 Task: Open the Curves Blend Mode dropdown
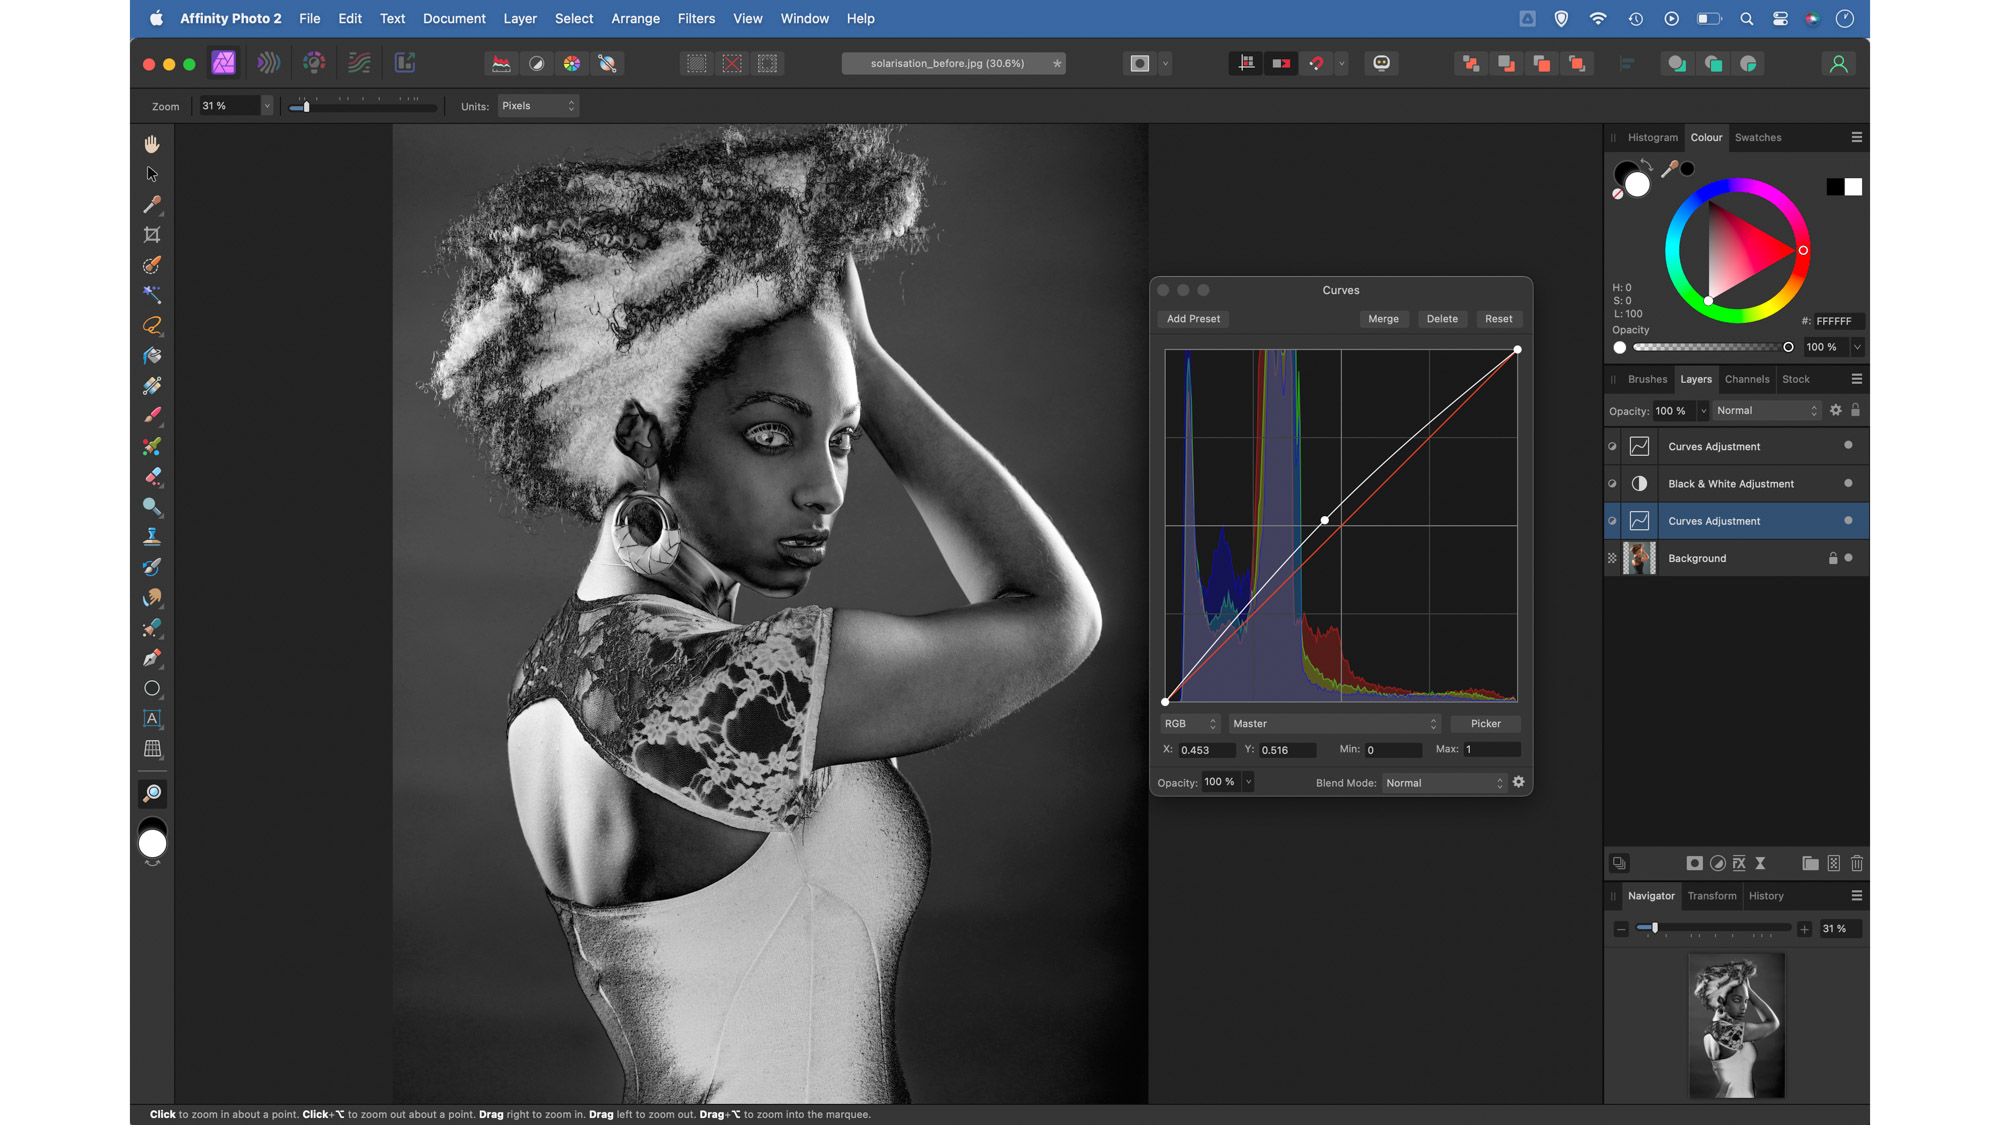coord(1444,783)
